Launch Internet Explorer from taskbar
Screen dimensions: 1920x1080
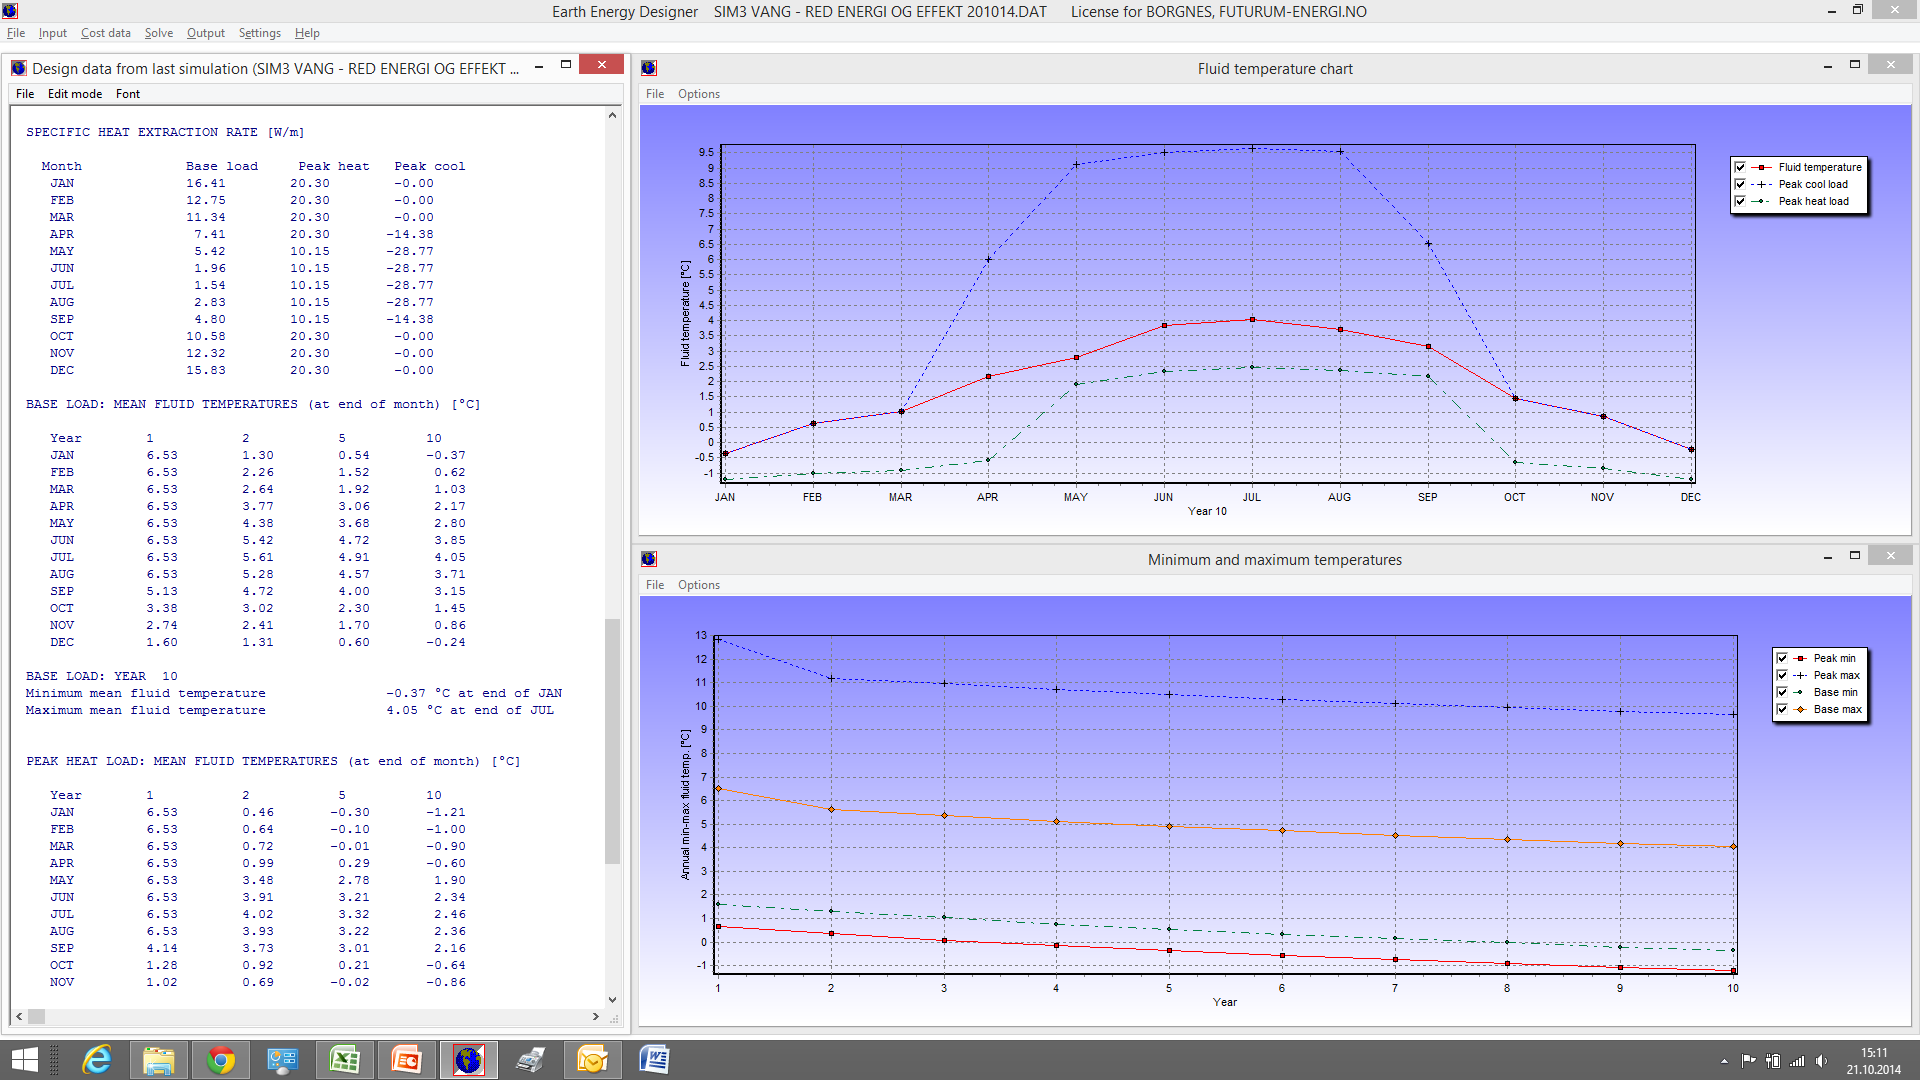coord(97,1060)
